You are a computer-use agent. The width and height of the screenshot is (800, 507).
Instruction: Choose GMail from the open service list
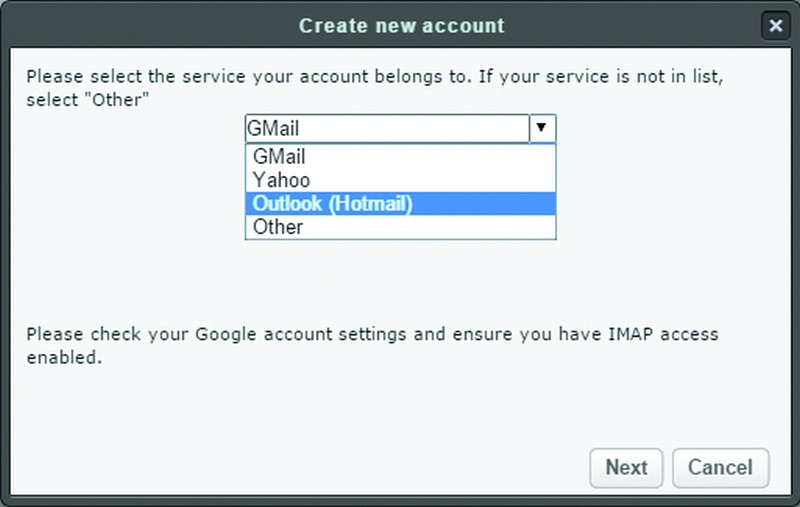click(401, 157)
